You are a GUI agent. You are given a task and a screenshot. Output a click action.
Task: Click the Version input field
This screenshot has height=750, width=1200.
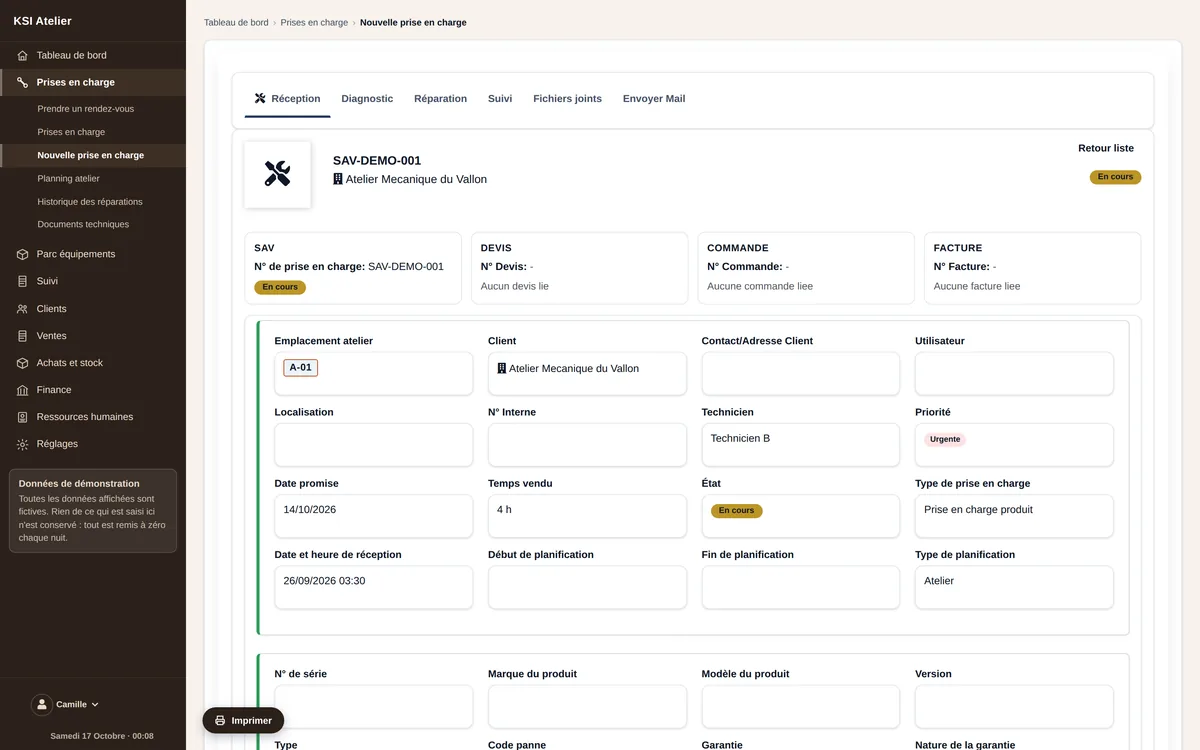click(x=1014, y=706)
